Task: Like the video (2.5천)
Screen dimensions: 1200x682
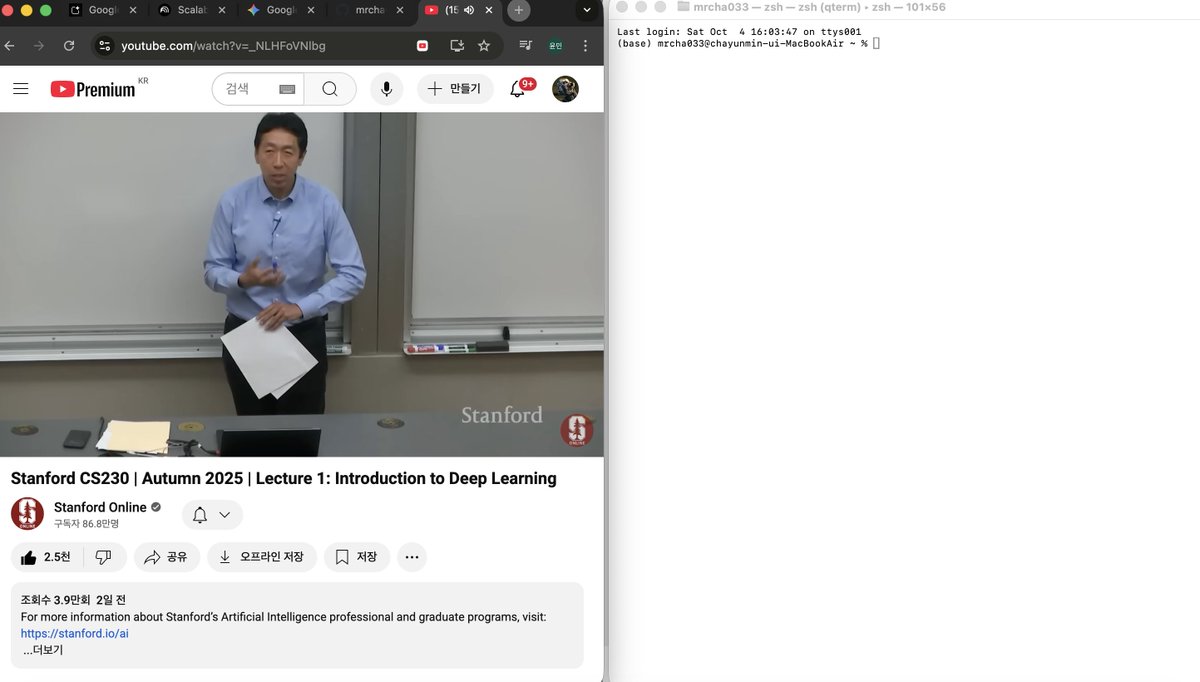Action: point(45,557)
